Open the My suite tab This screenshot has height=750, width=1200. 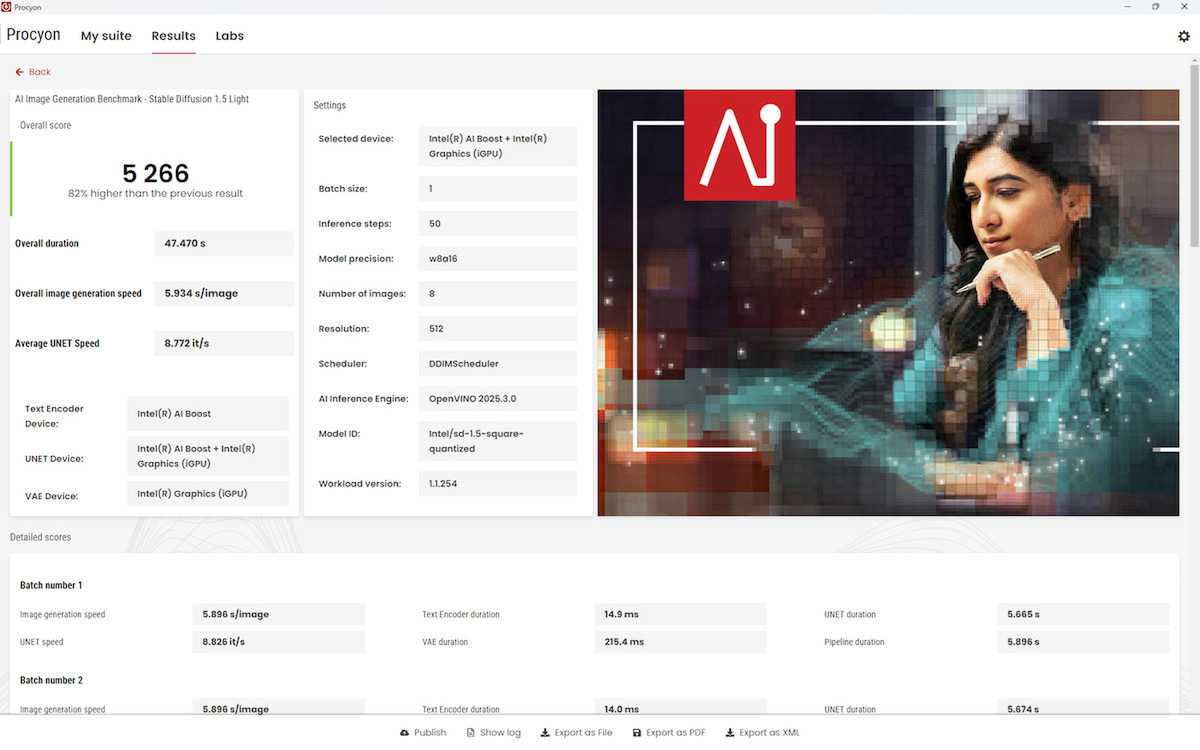click(x=106, y=36)
